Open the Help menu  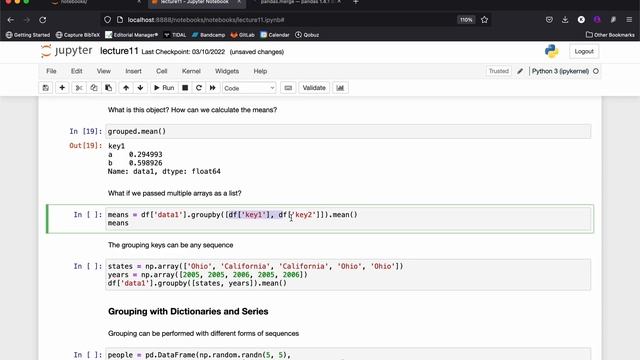(260, 71)
